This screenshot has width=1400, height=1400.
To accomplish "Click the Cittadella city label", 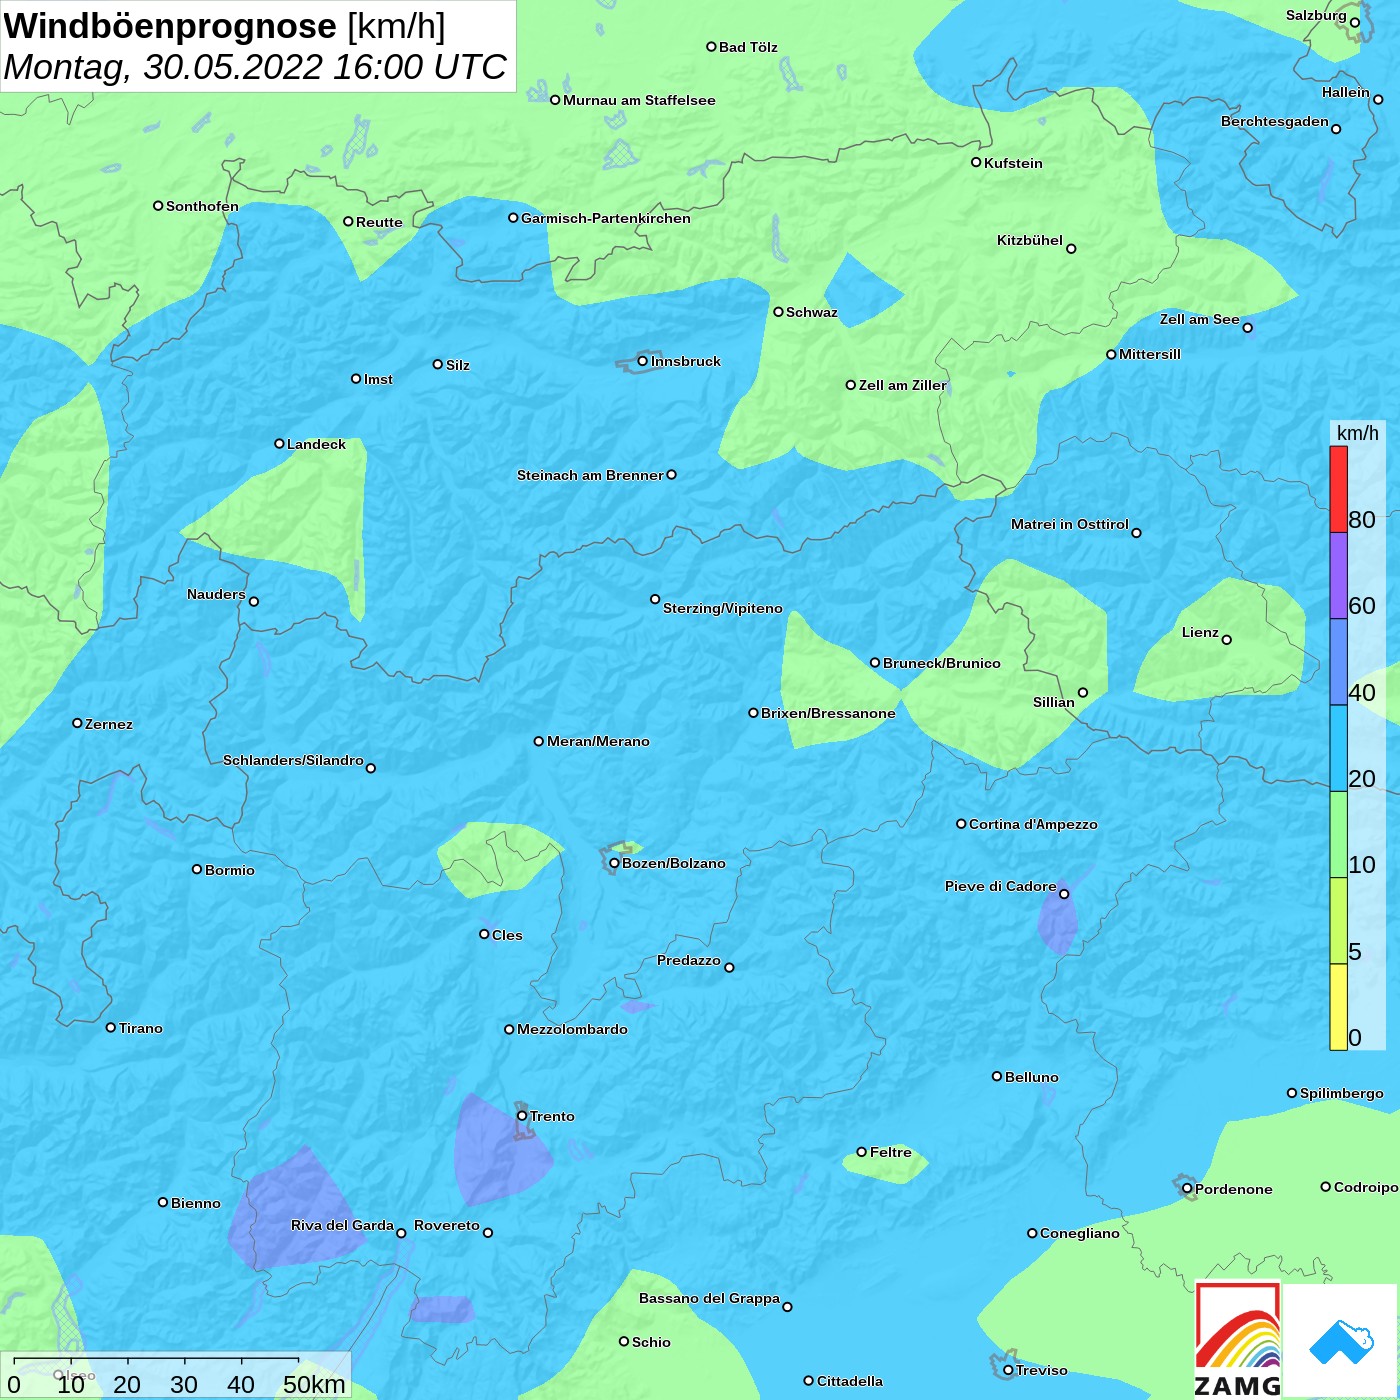I will click(x=850, y=1381).
